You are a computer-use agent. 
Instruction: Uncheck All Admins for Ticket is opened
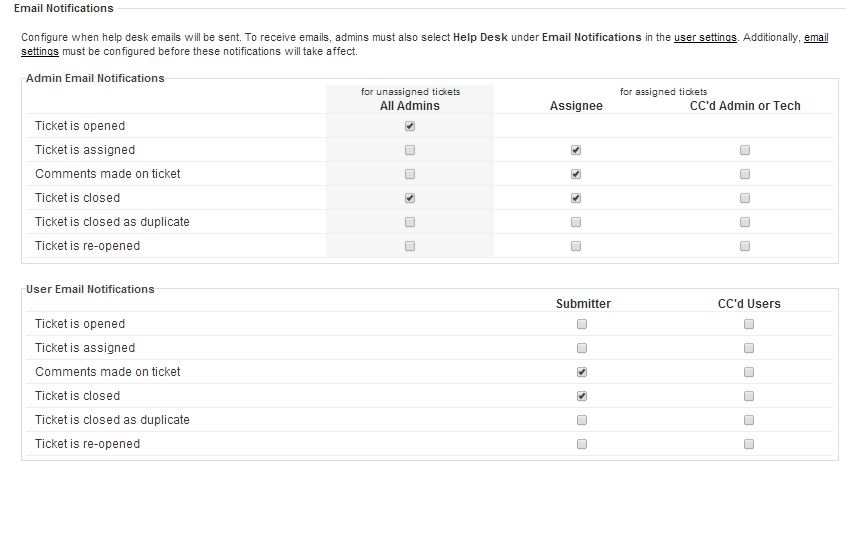410,126
